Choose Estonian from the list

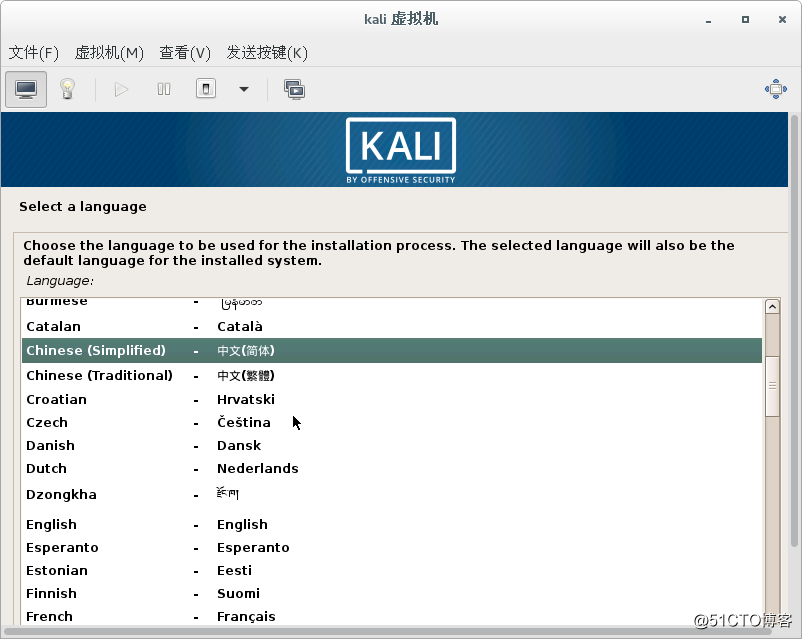click(392, 570)
